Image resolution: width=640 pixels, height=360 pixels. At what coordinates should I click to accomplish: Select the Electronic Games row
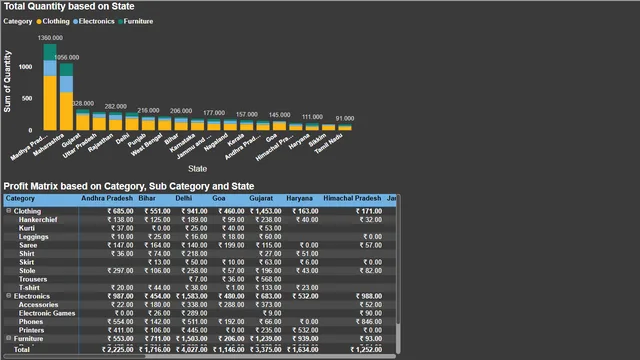click(47, 313)
